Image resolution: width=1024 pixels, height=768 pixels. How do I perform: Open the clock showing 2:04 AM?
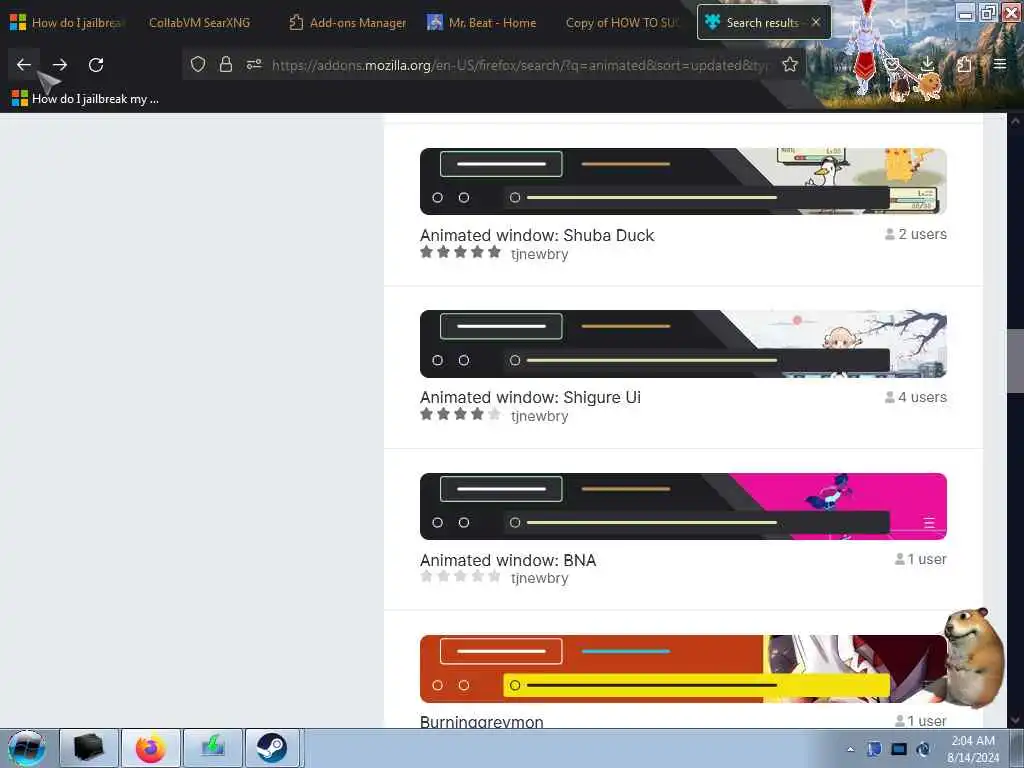coord(973,749)
